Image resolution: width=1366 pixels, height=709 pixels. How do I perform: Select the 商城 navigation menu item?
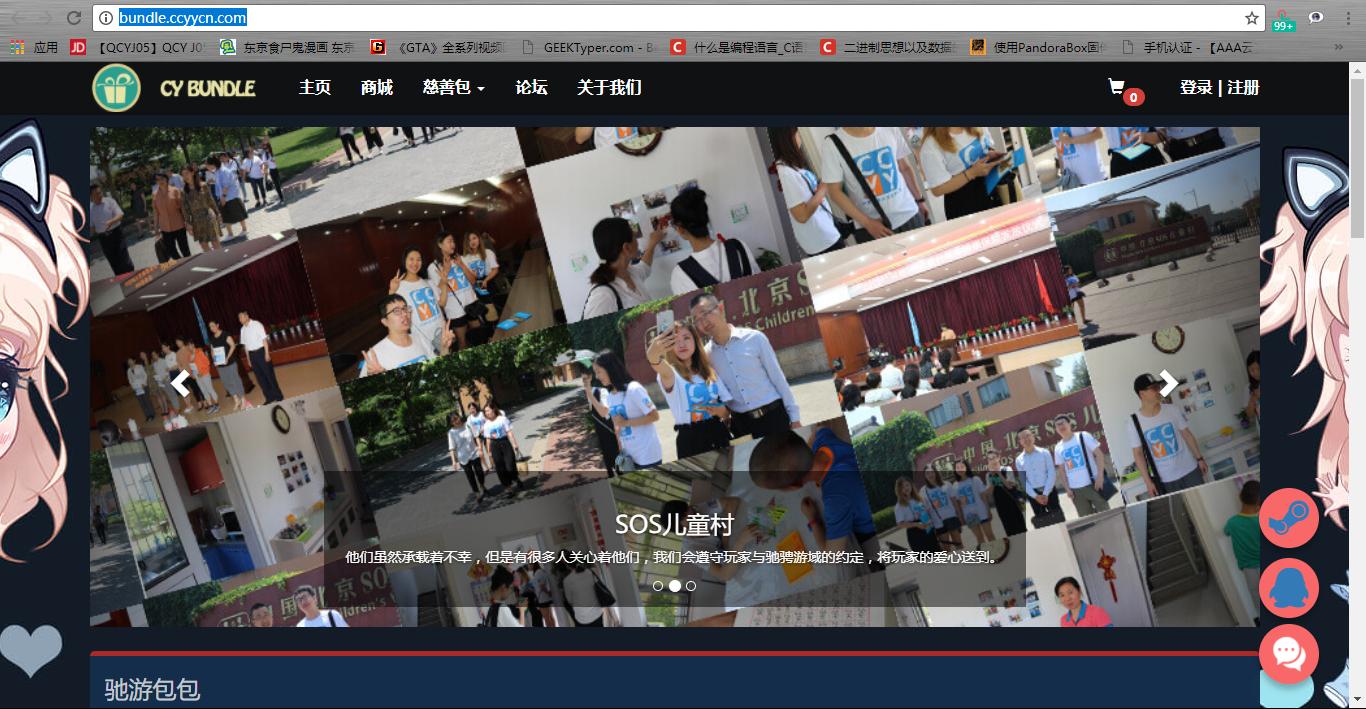point(375,88)
